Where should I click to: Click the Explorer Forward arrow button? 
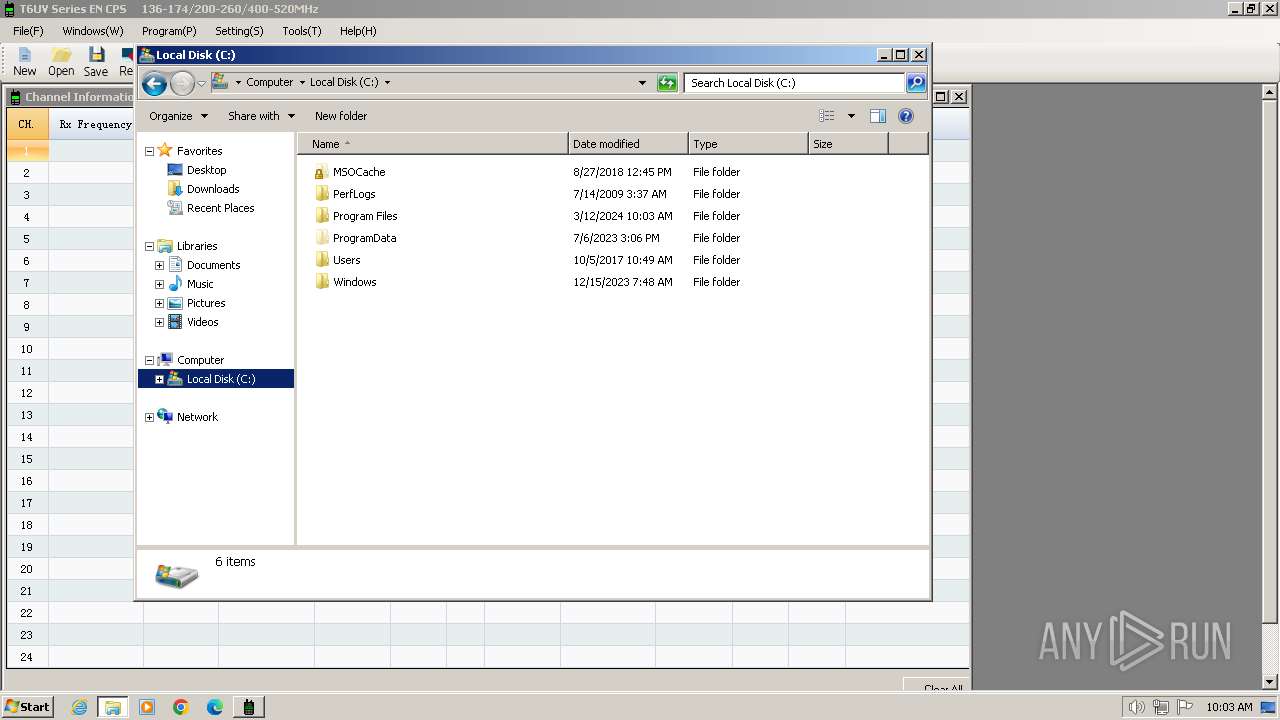click(x=182, y=83)
